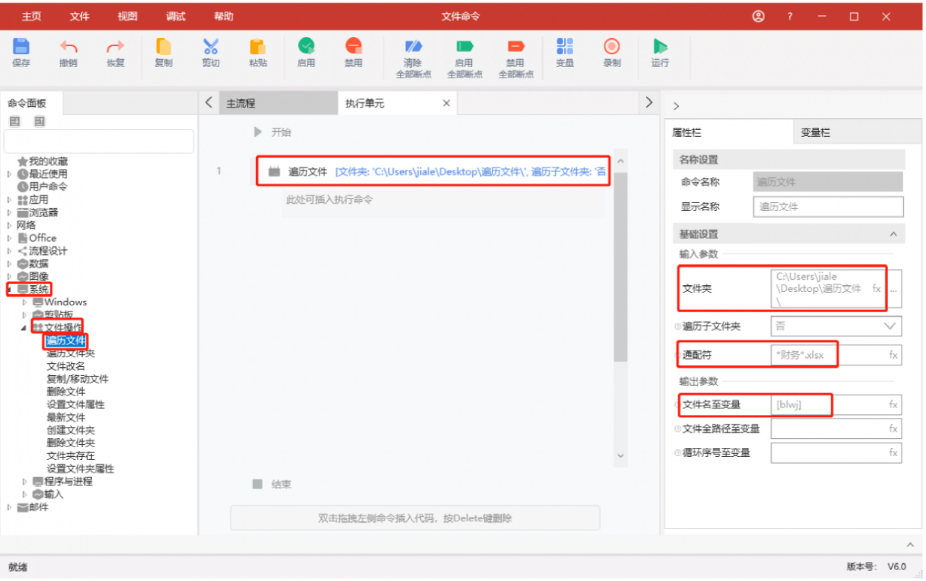Click the 粘贴 (Paste) toolbar icon
Screen dimensions: 926x581
(258, 47)
